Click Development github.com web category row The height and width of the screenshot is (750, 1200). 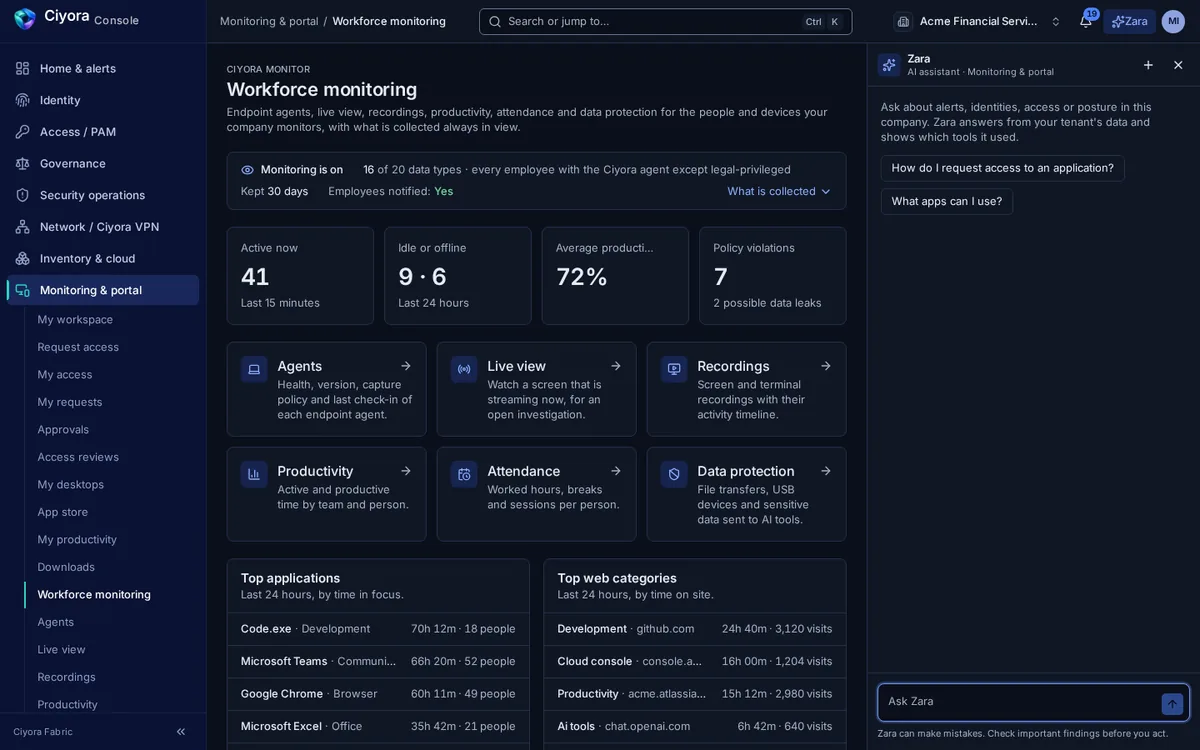(695, 629)
